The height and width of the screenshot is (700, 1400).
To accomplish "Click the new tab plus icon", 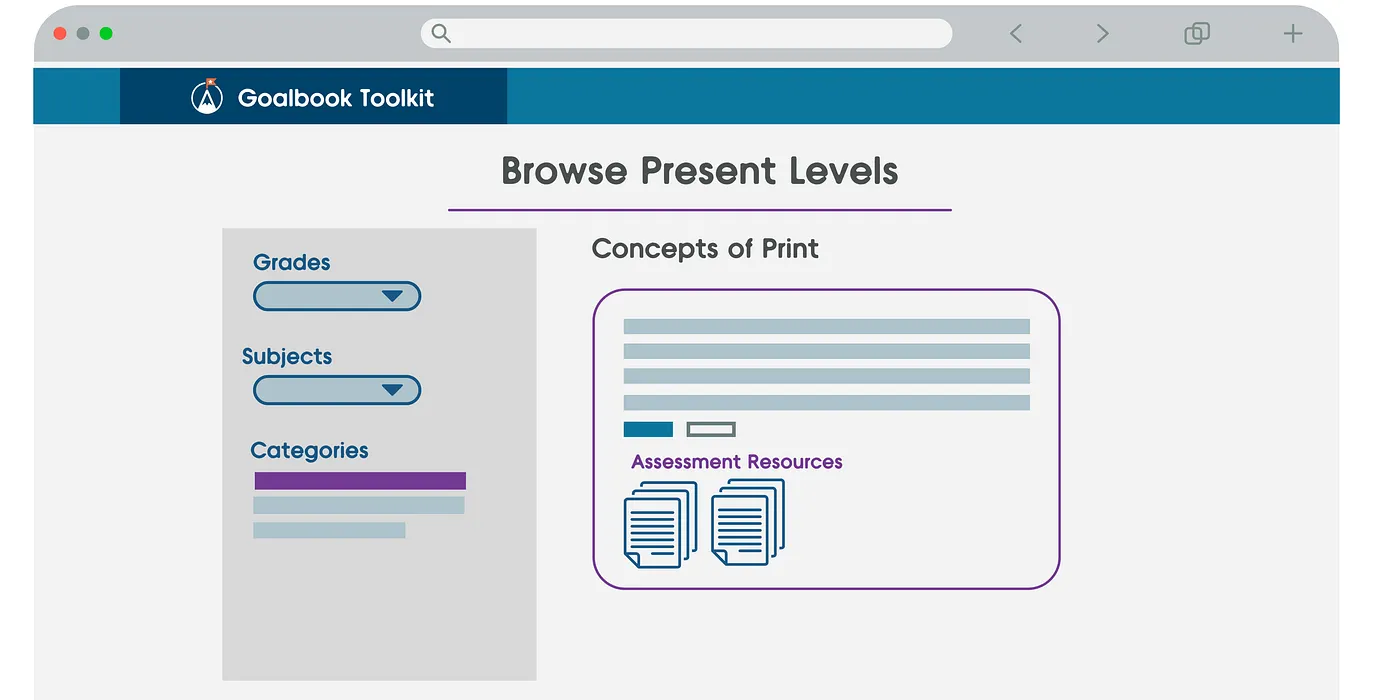I will [1292, 33].
